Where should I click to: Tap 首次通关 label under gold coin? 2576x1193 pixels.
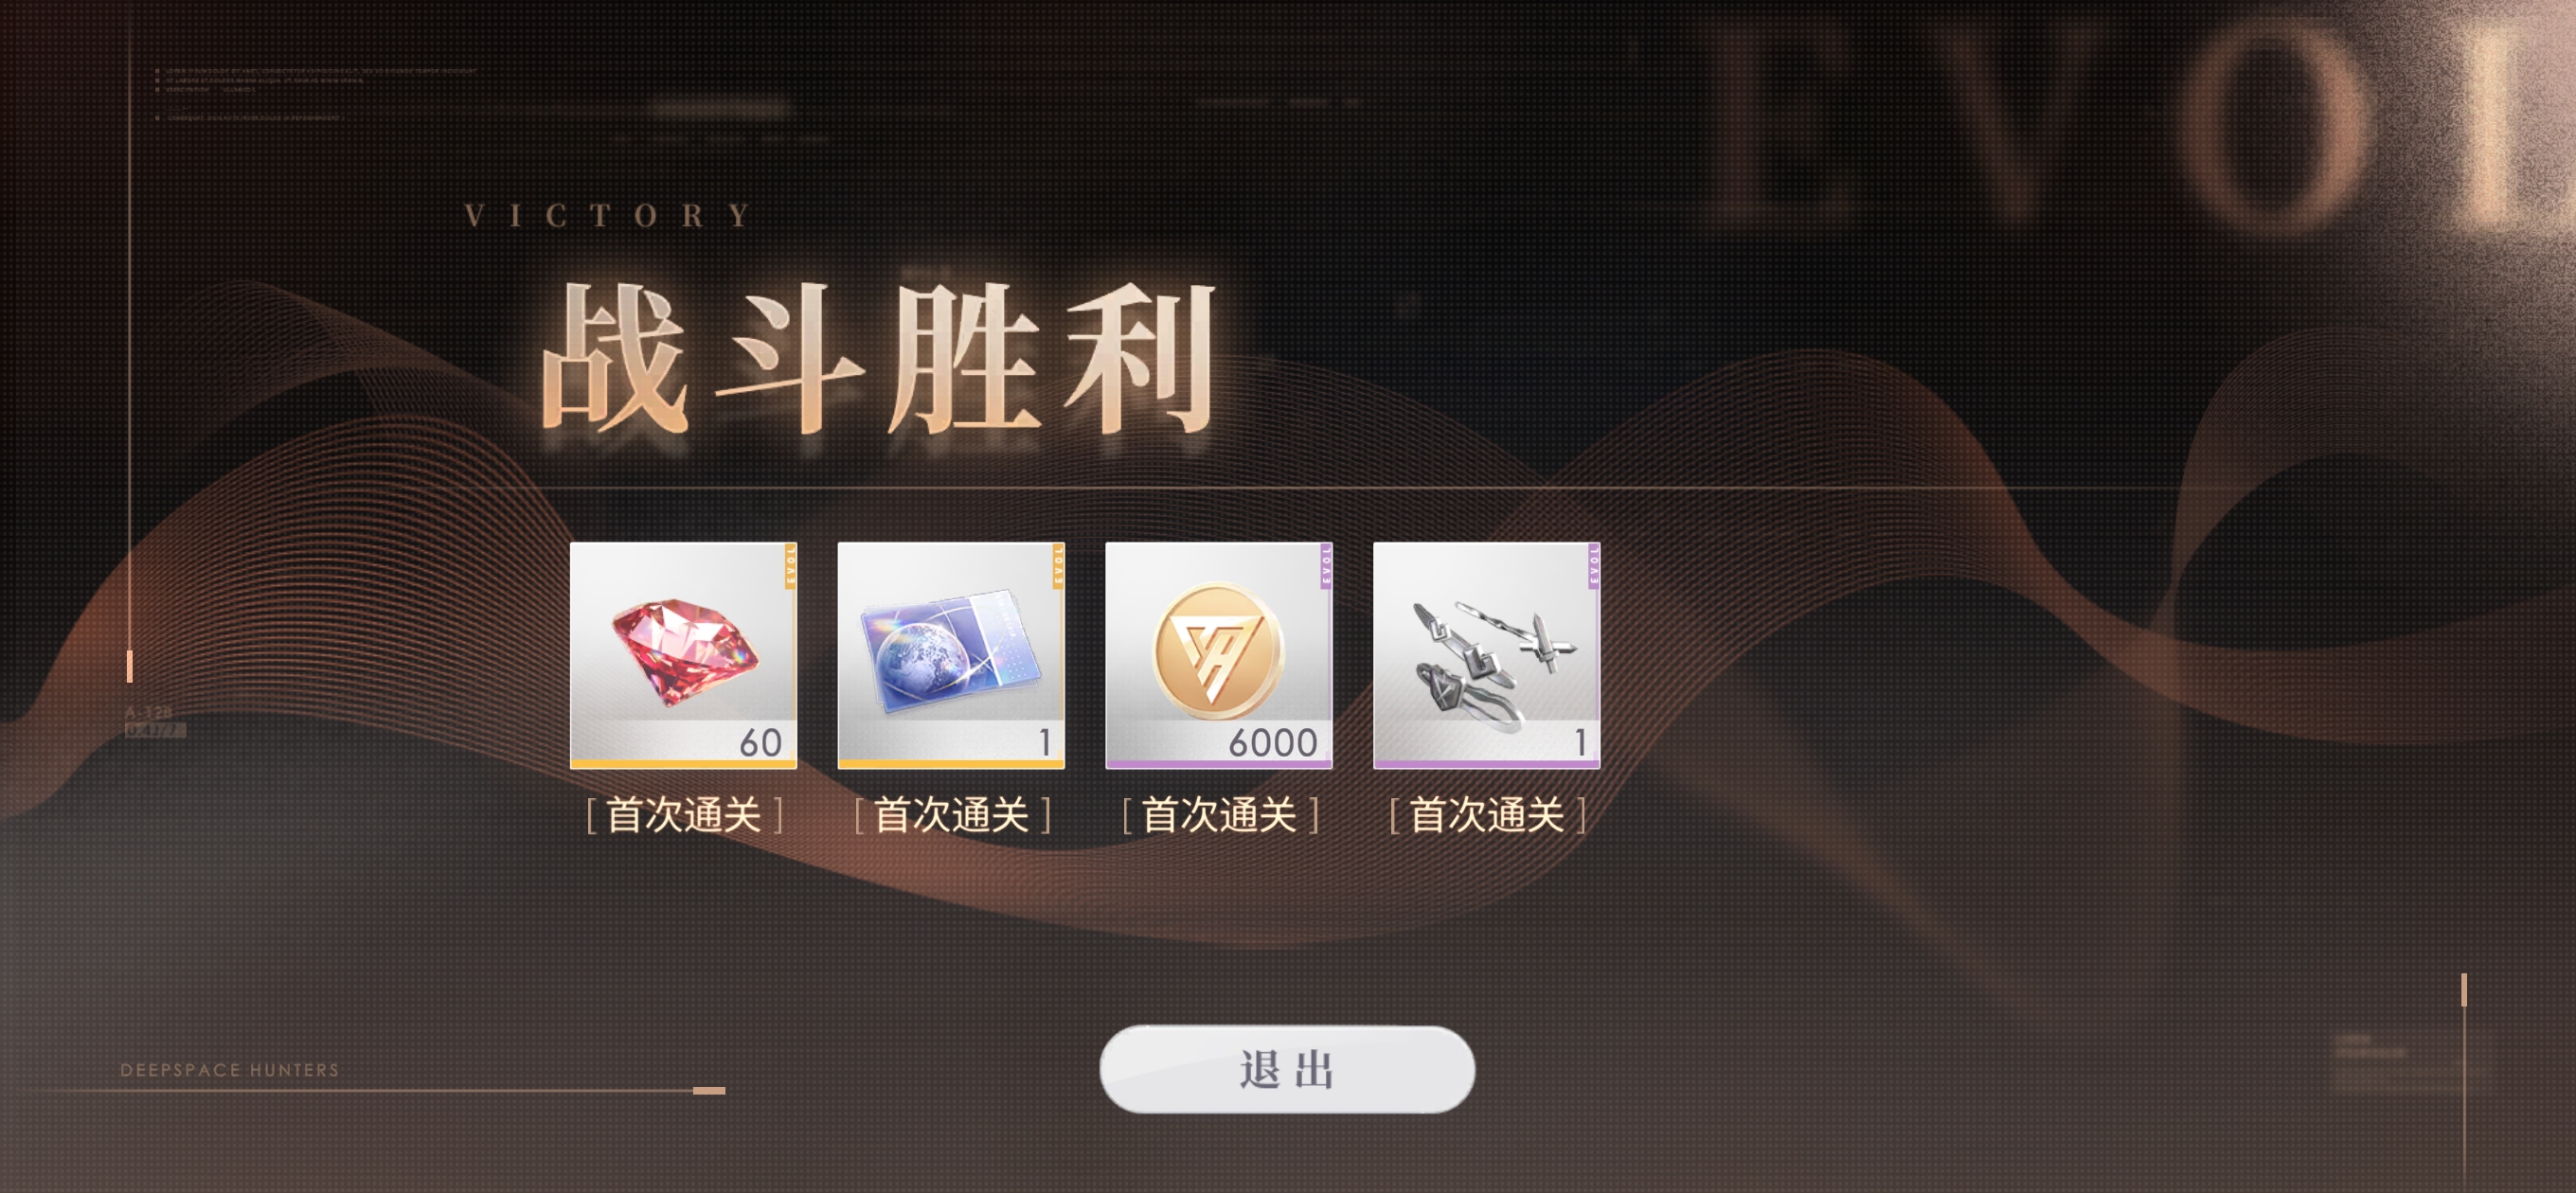[1220, 815]
